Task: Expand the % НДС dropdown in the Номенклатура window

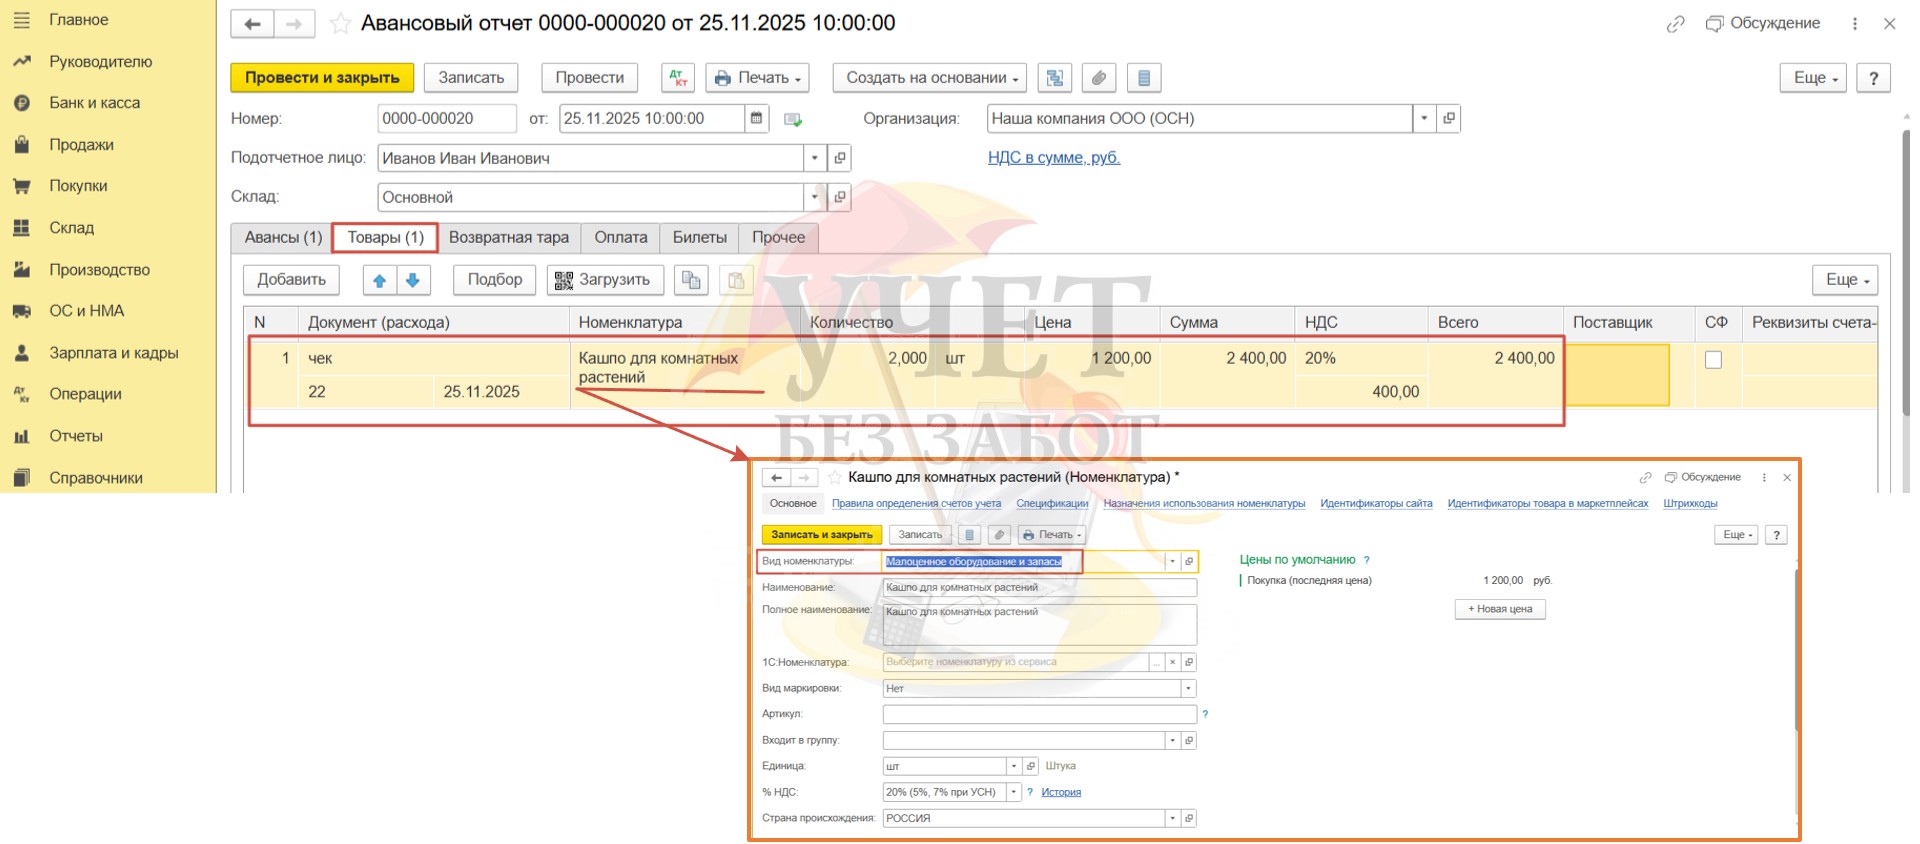Action: tap(1013, 792)
